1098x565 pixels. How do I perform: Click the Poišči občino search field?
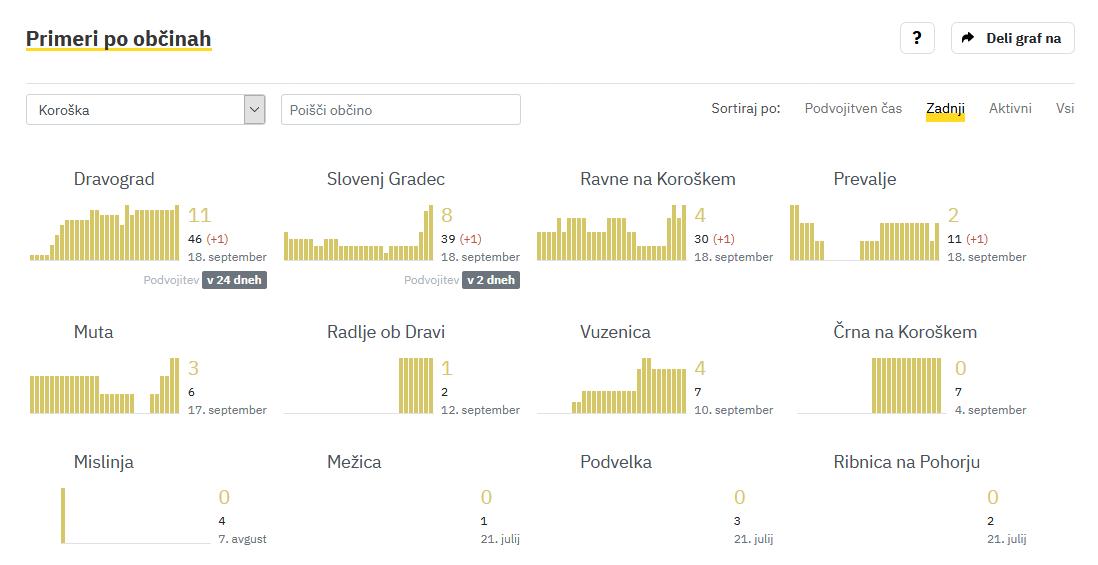pyautogui.click(x=400, y=110)
